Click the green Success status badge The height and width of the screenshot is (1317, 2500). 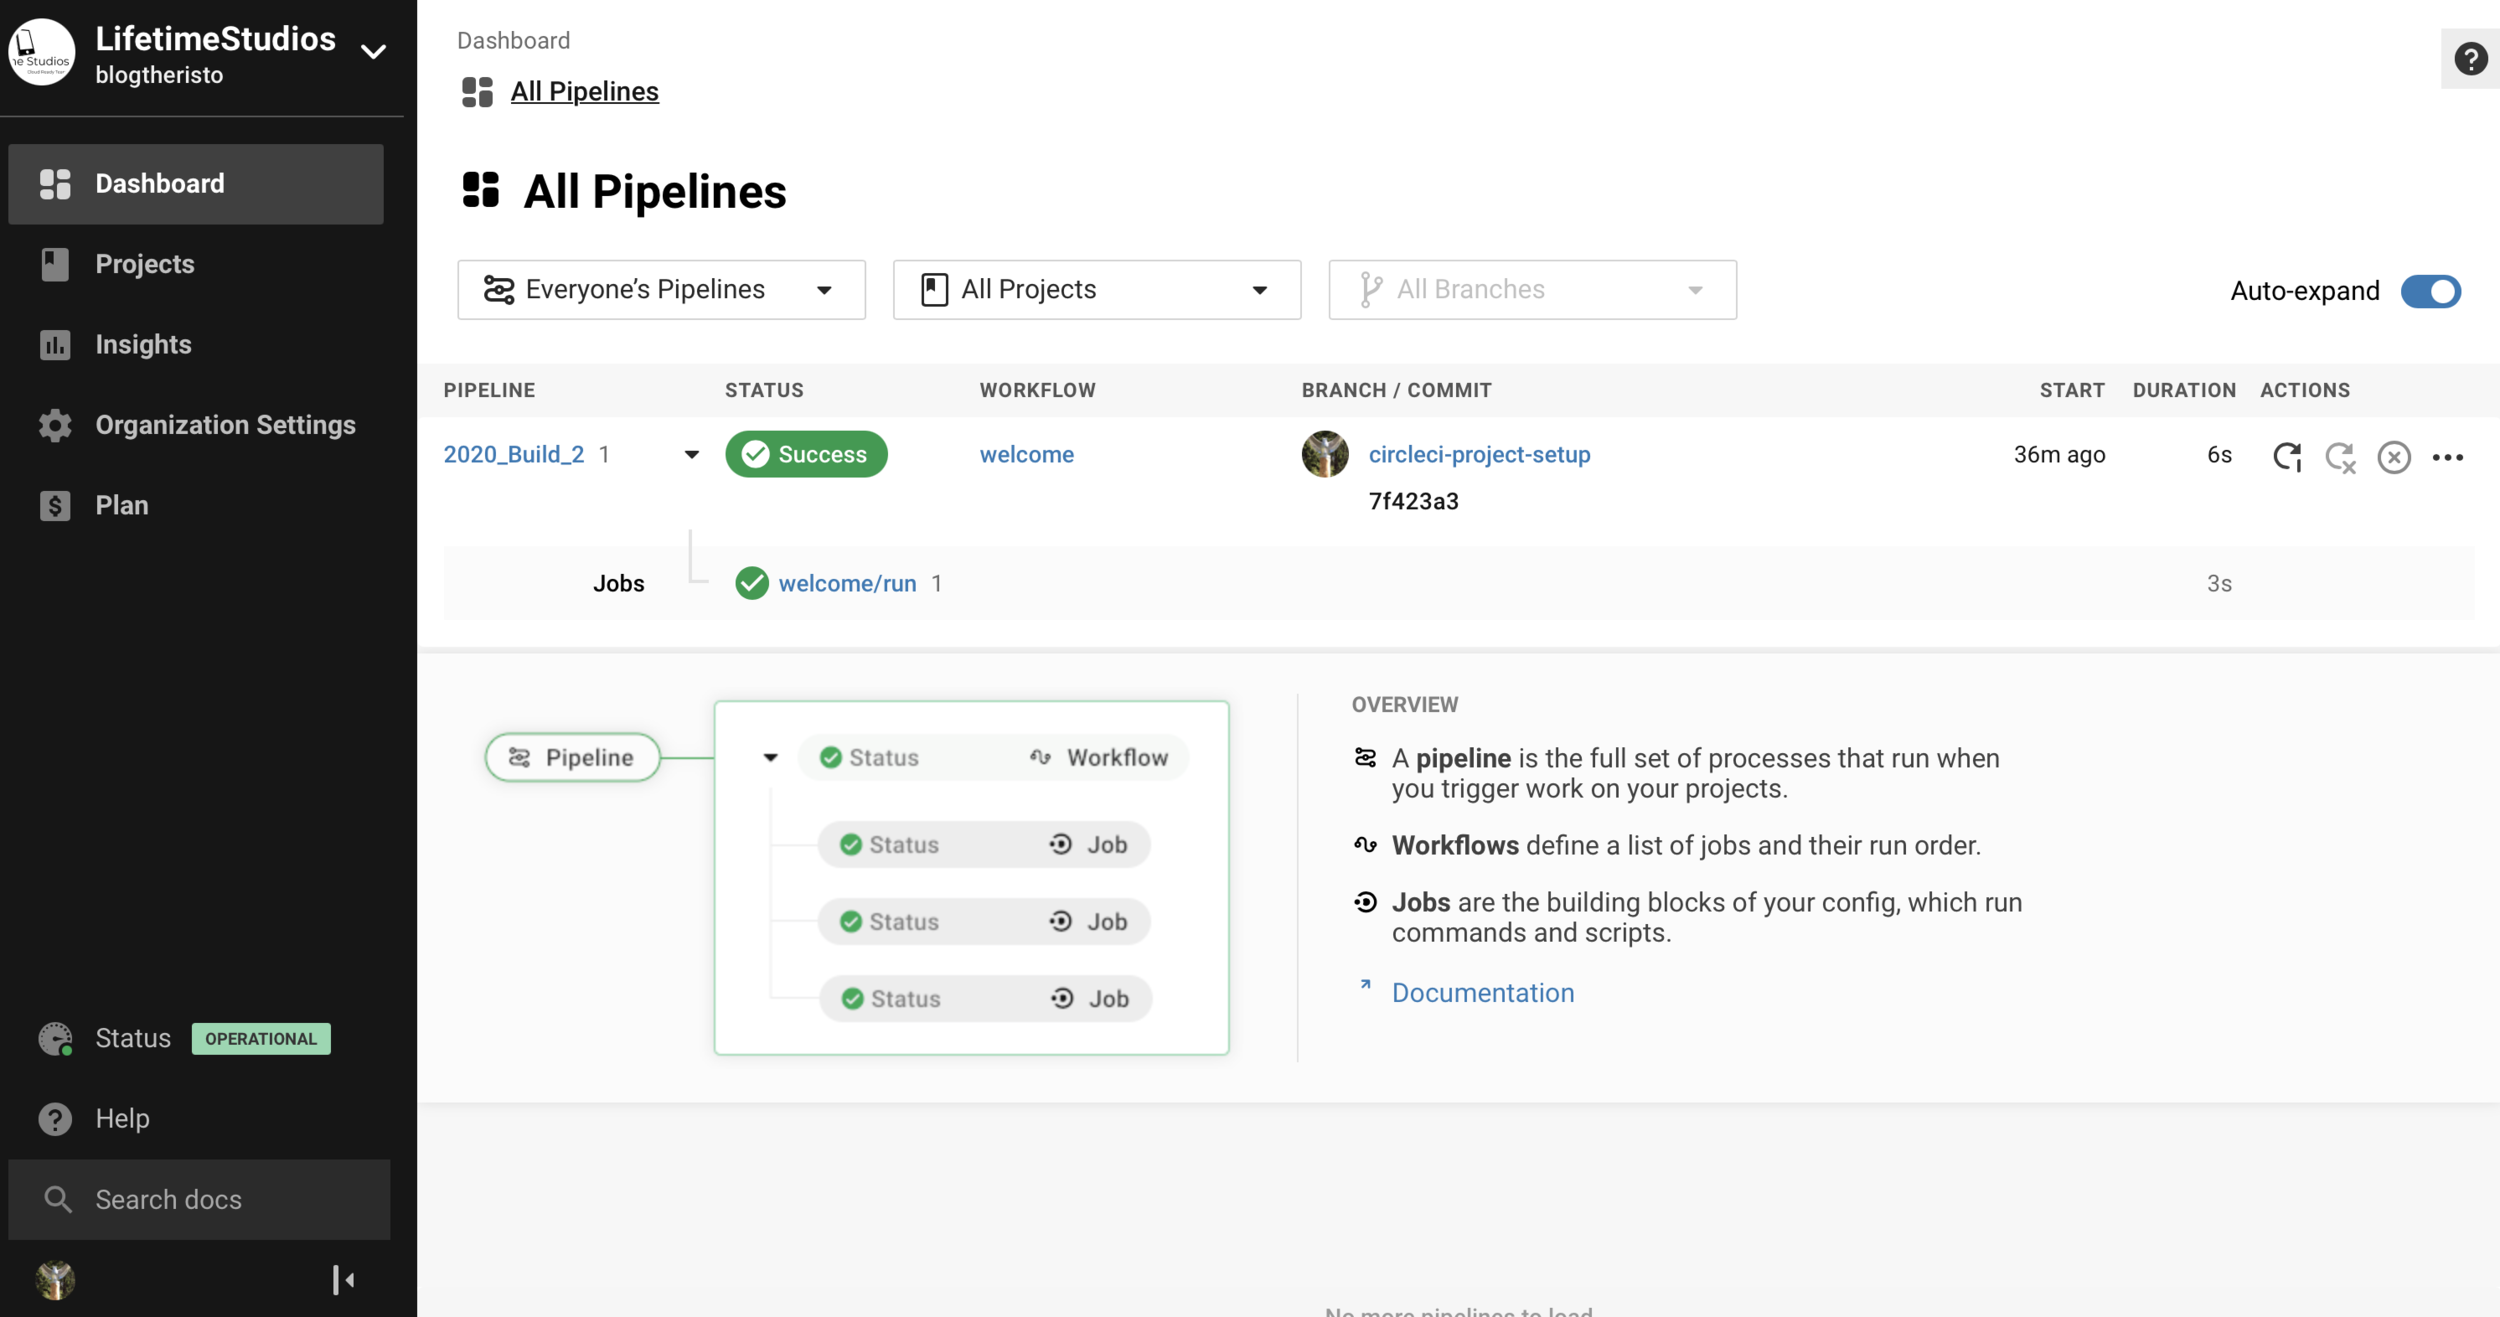(x=806, y=454)
